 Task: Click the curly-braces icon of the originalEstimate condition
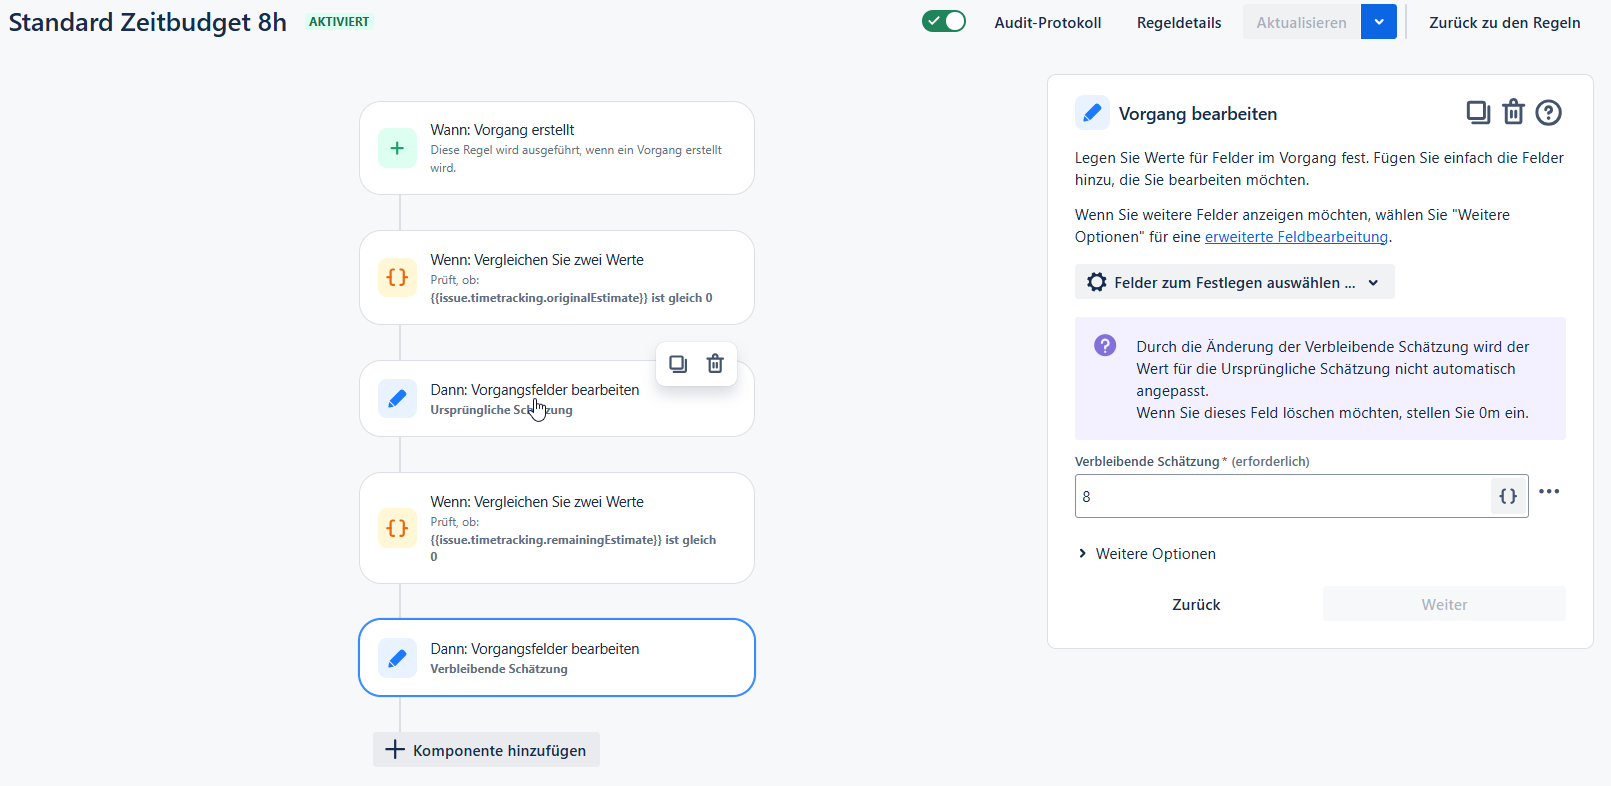[397, 277]
